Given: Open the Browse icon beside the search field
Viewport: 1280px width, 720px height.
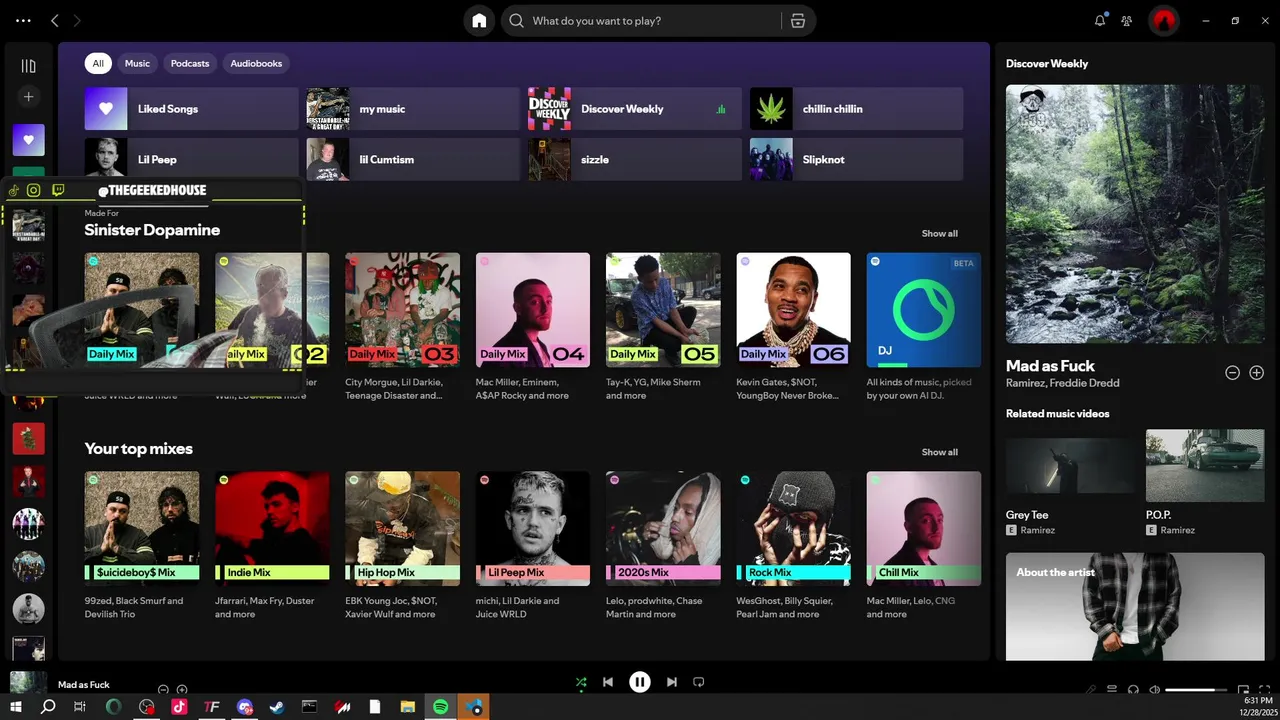Looking at the screenshot, I should [797, 21].
